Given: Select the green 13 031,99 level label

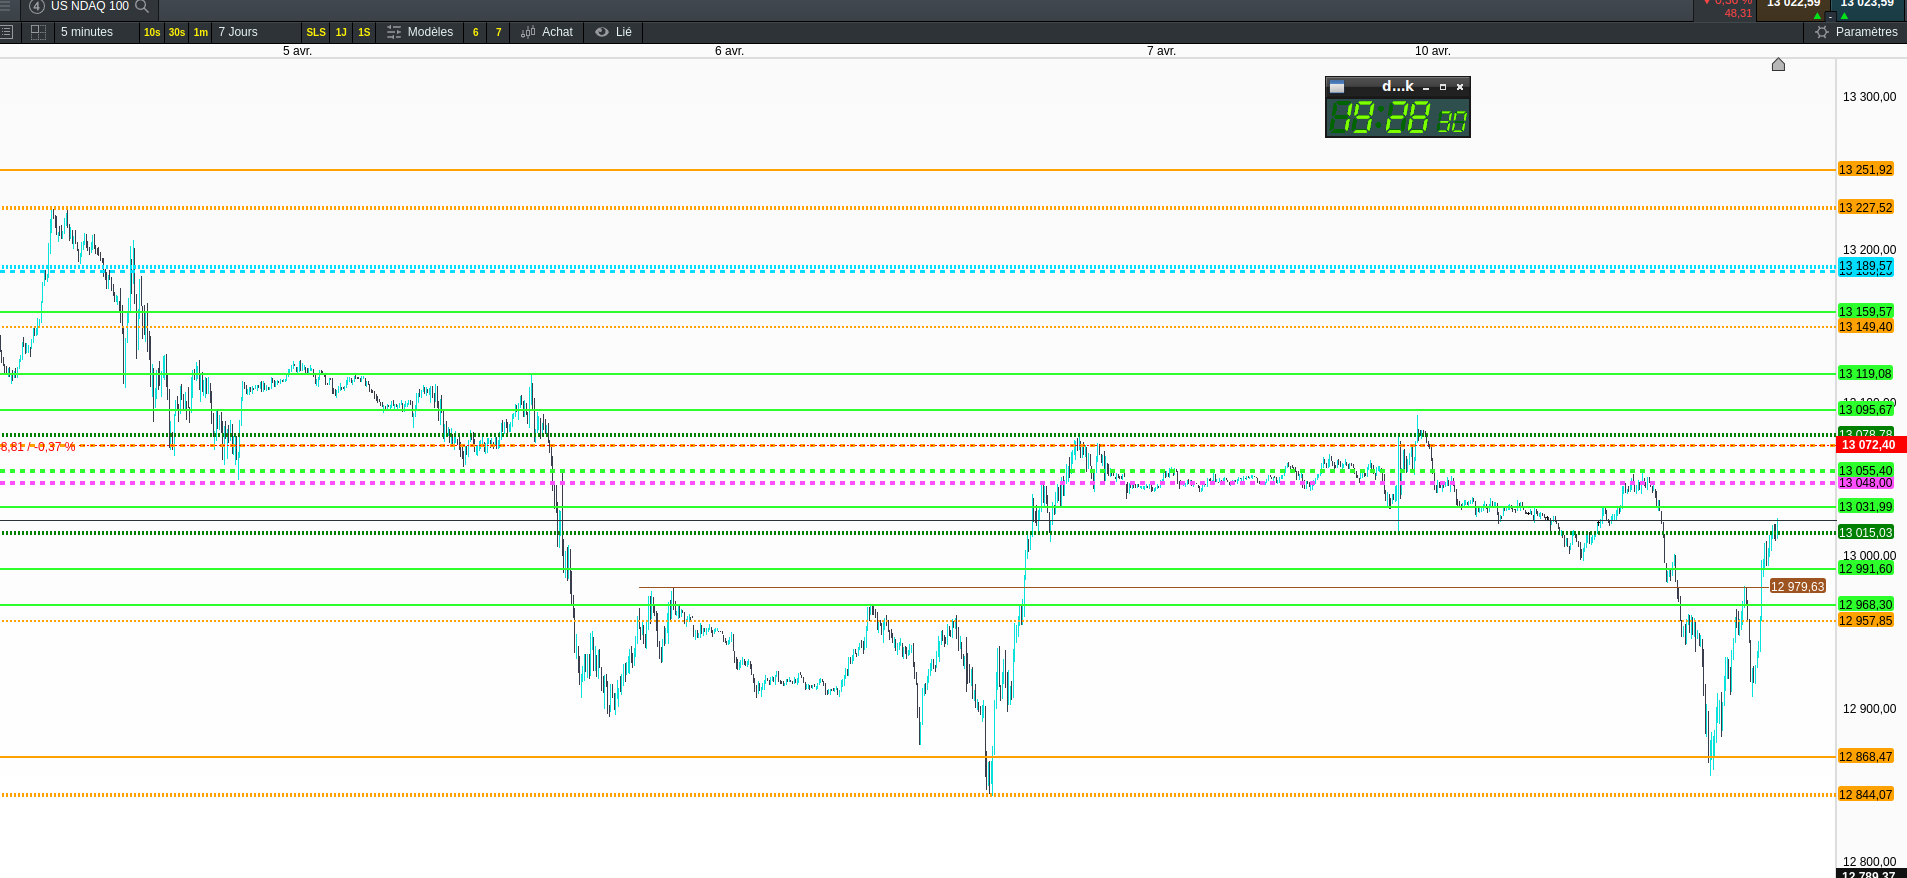Looking at the screenshot, I should (1865, 507).
